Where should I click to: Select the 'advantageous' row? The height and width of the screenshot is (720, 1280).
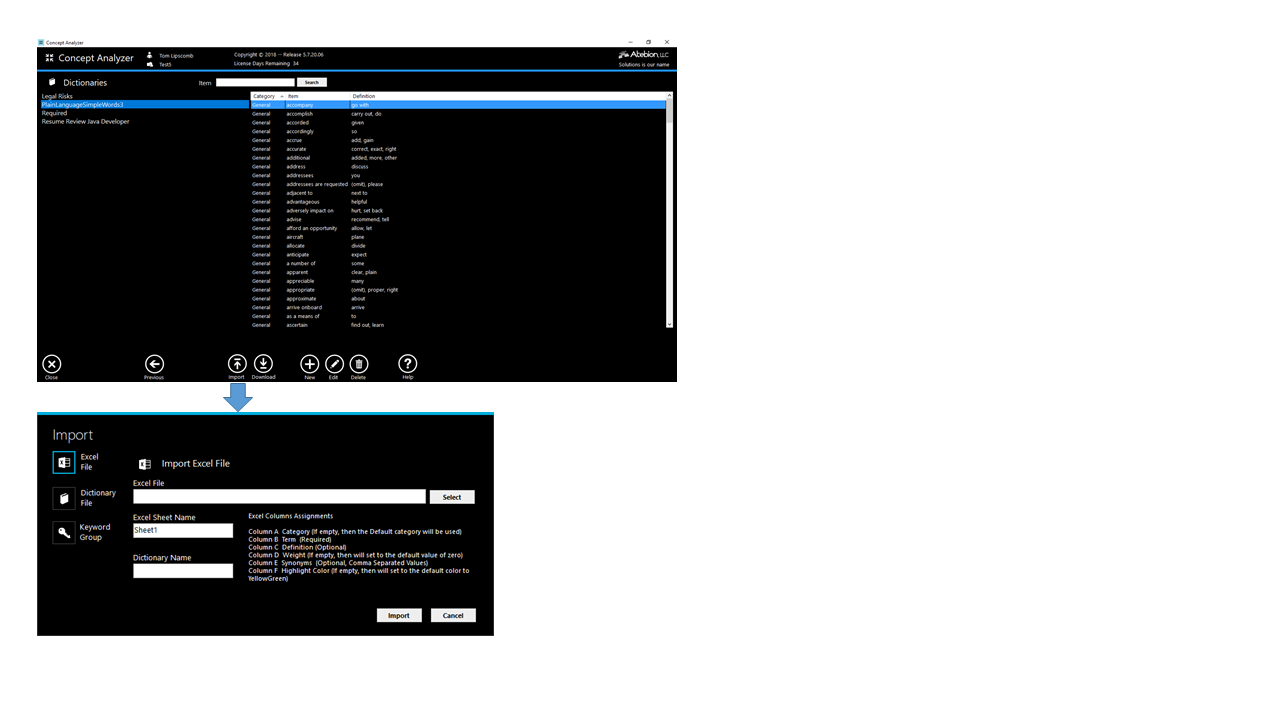pyautogui.click(x=458, y=202)
